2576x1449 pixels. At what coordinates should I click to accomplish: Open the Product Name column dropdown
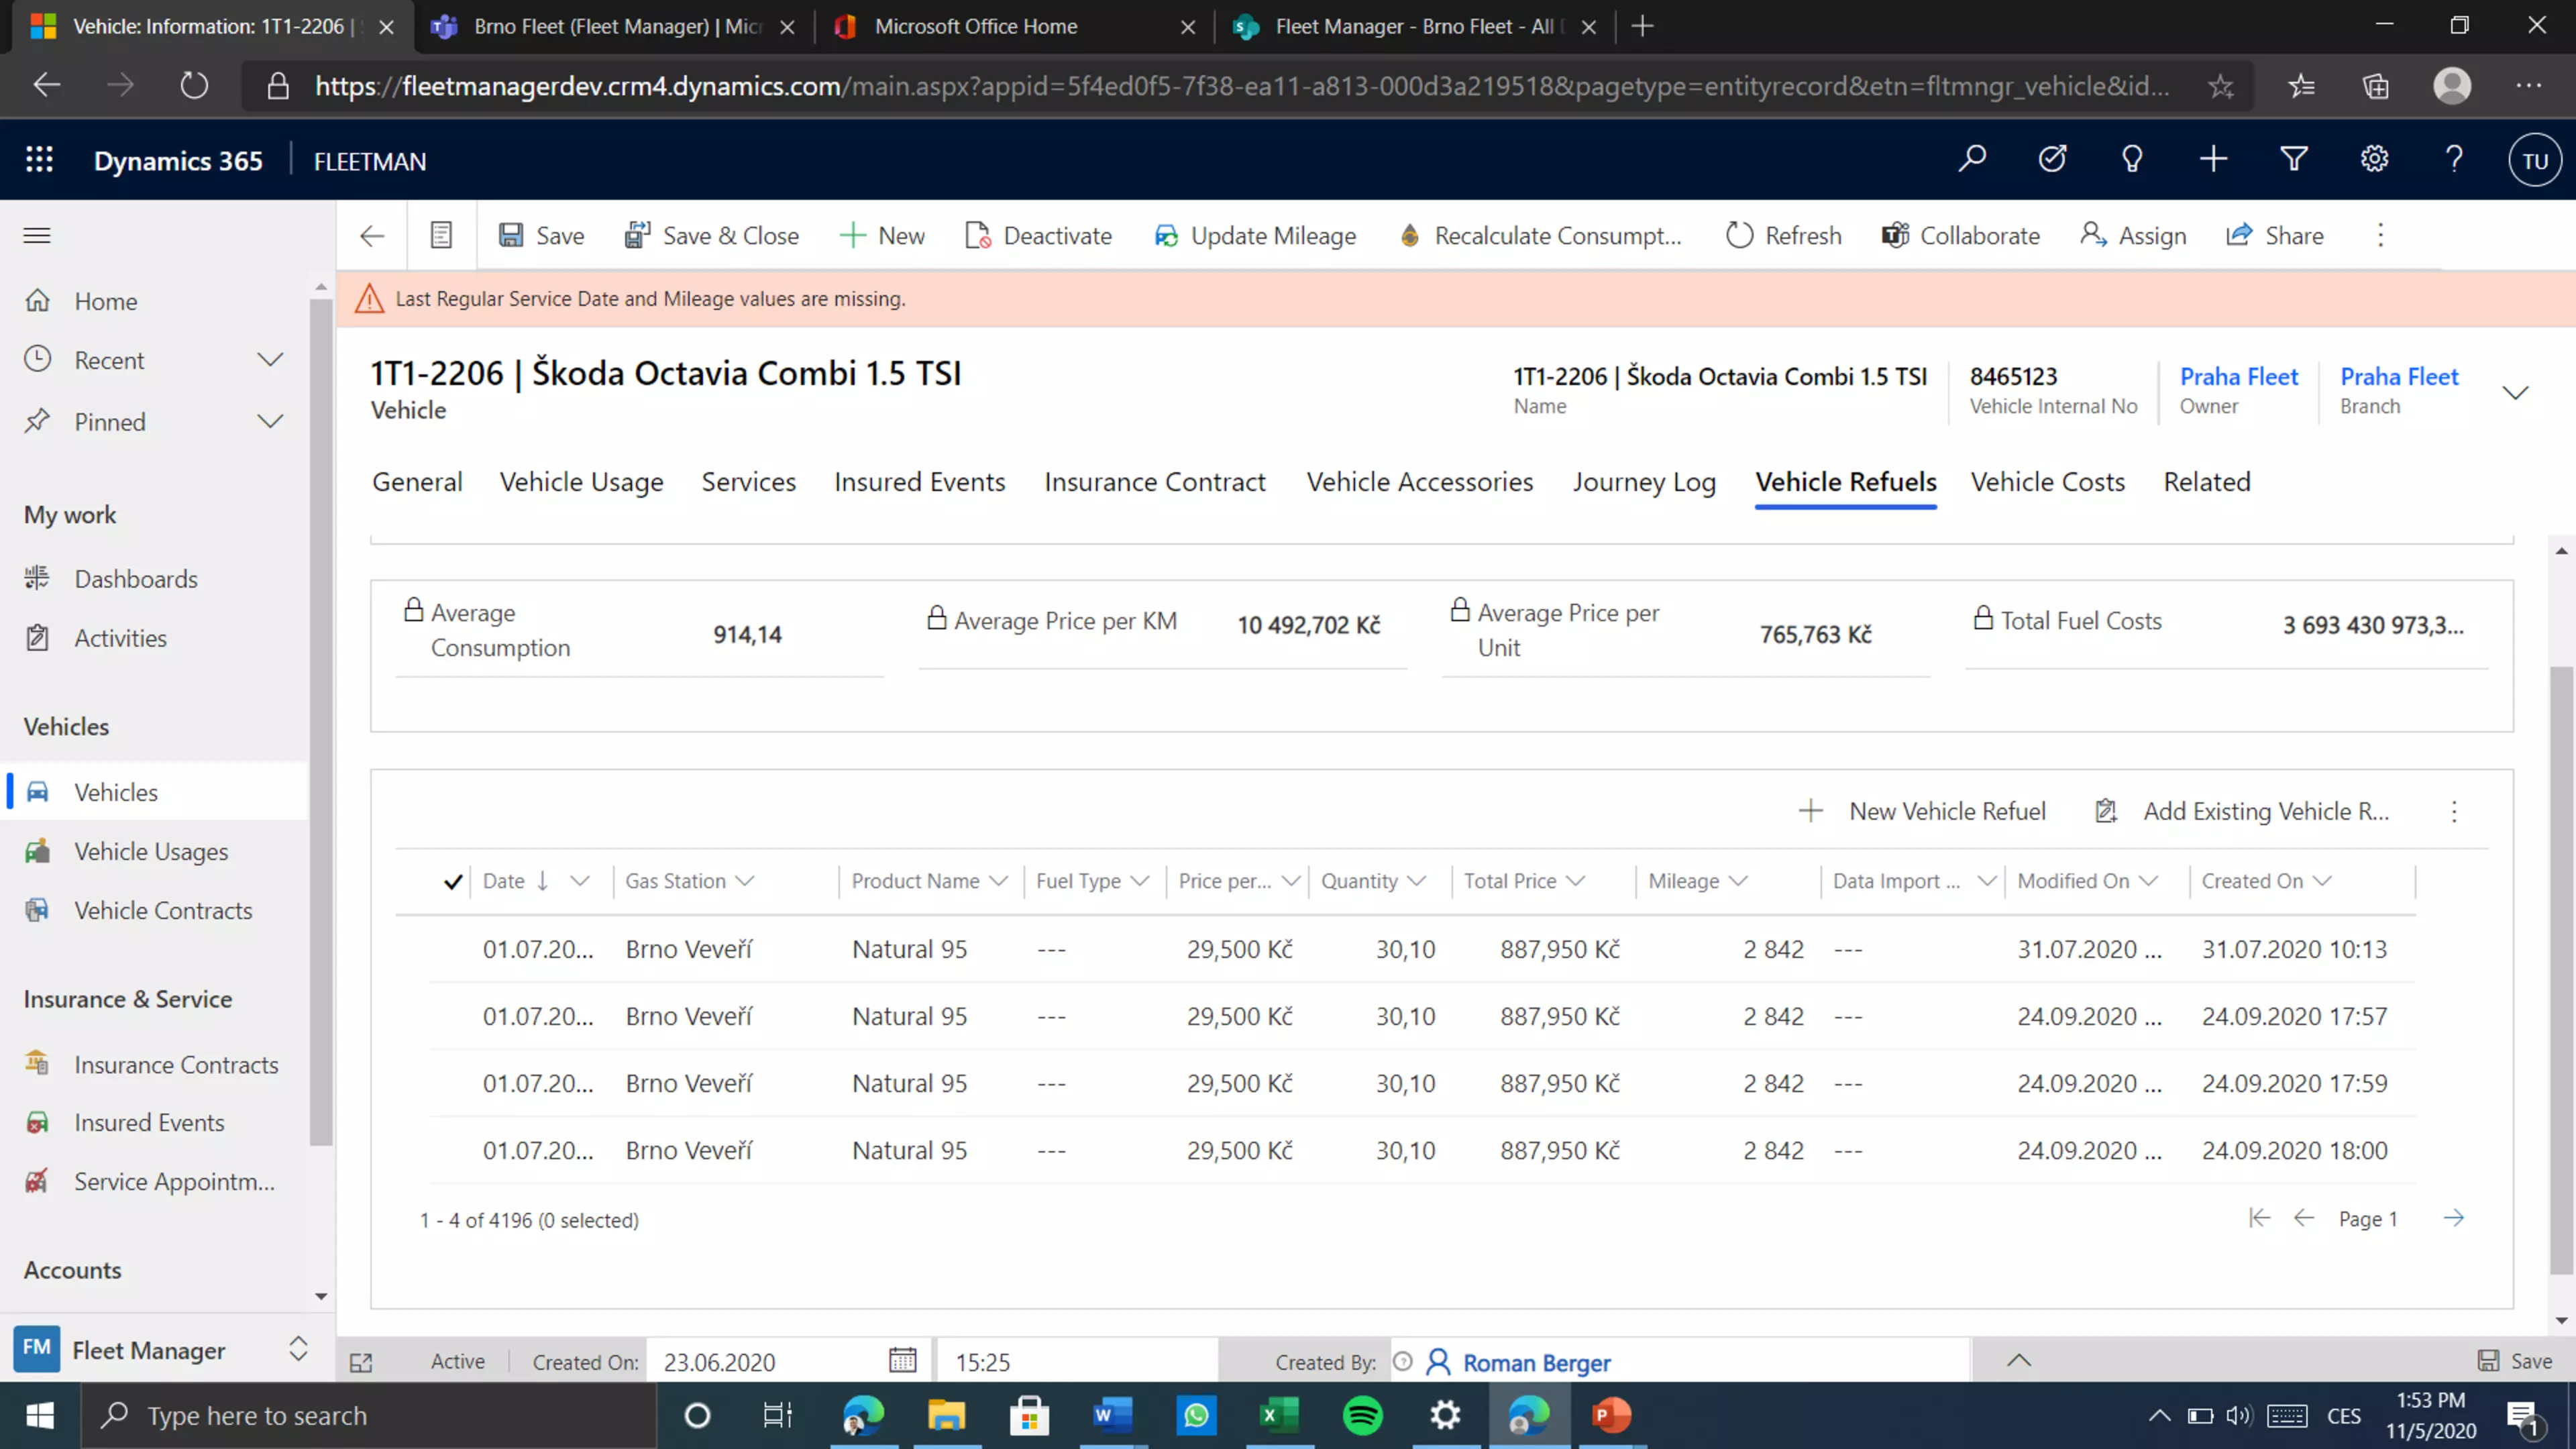pyautogui.click(x=998, y=882)
